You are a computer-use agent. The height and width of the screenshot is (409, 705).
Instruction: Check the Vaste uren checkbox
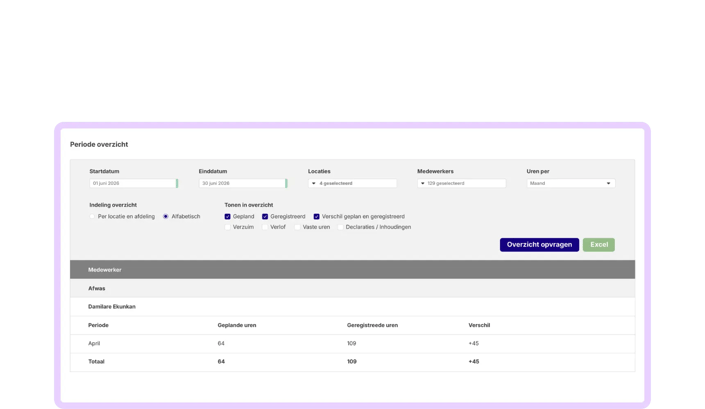297,227
